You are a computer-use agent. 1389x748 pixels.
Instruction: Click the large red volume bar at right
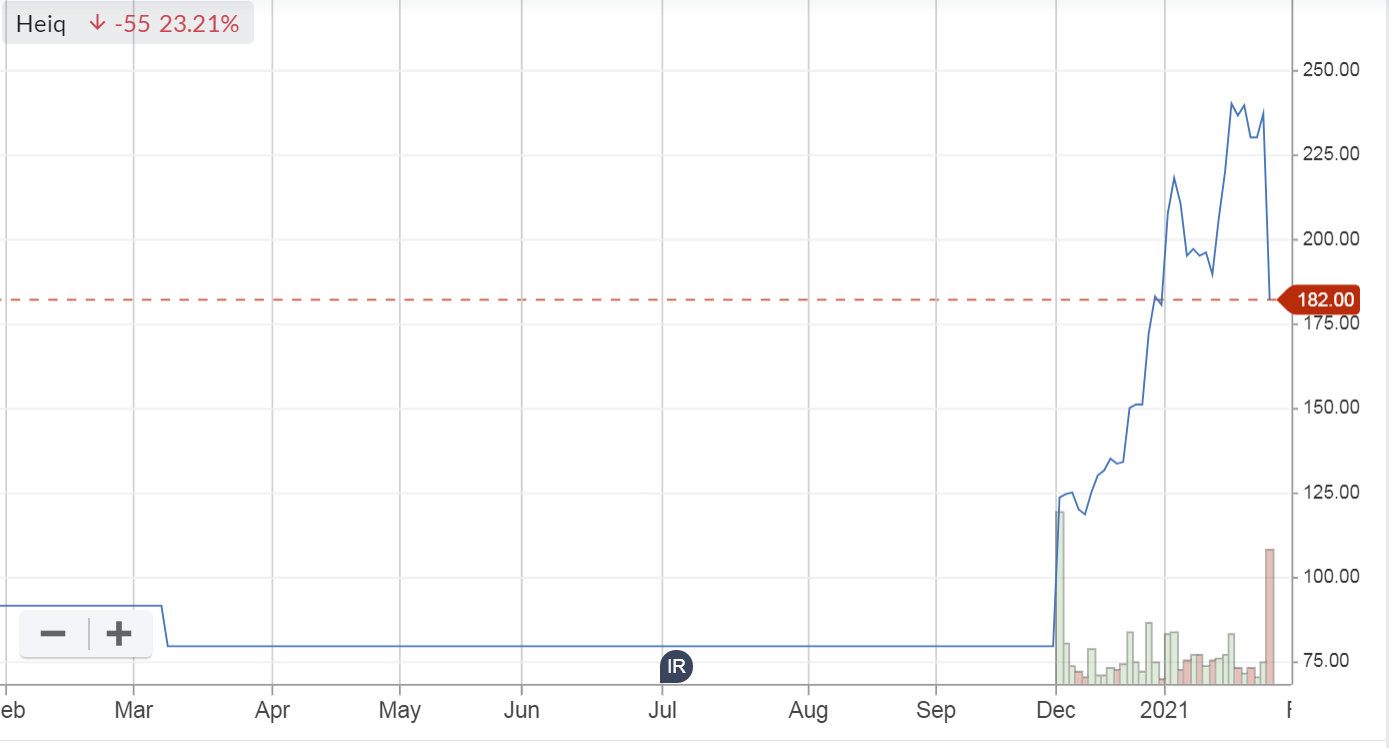coord(1269,615)
